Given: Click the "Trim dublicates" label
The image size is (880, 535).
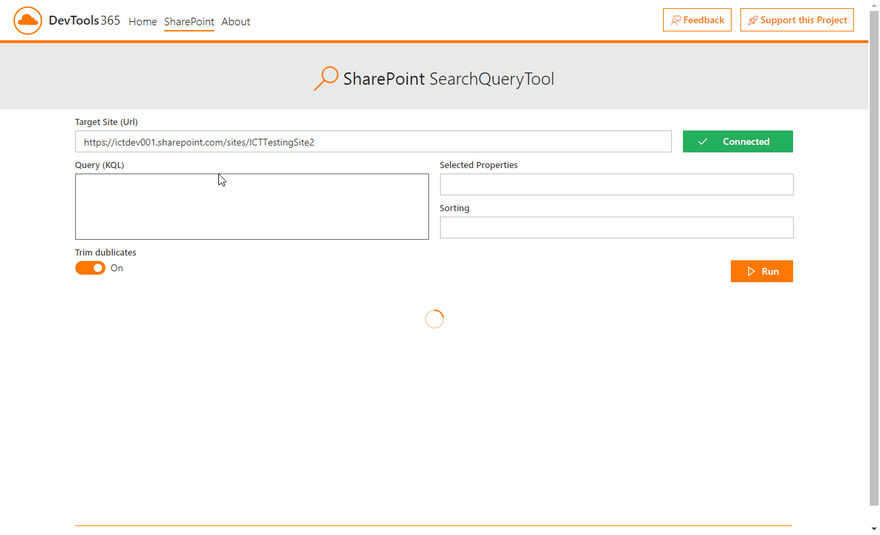Looking at the screenshot, I should tap(106, 253).
